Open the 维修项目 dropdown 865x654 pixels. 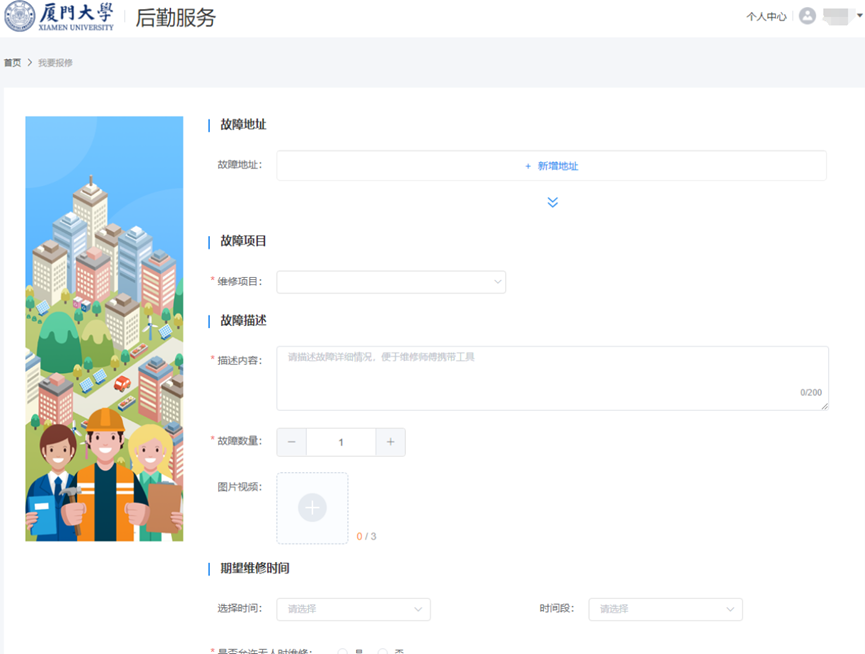click(391, 282)
